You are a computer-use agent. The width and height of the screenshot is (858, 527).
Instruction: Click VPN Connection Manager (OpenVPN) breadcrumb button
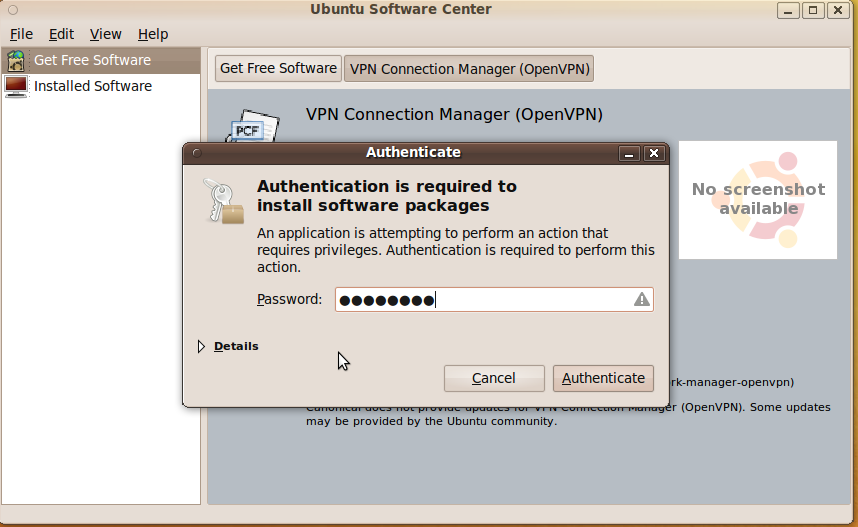point(469,69)
